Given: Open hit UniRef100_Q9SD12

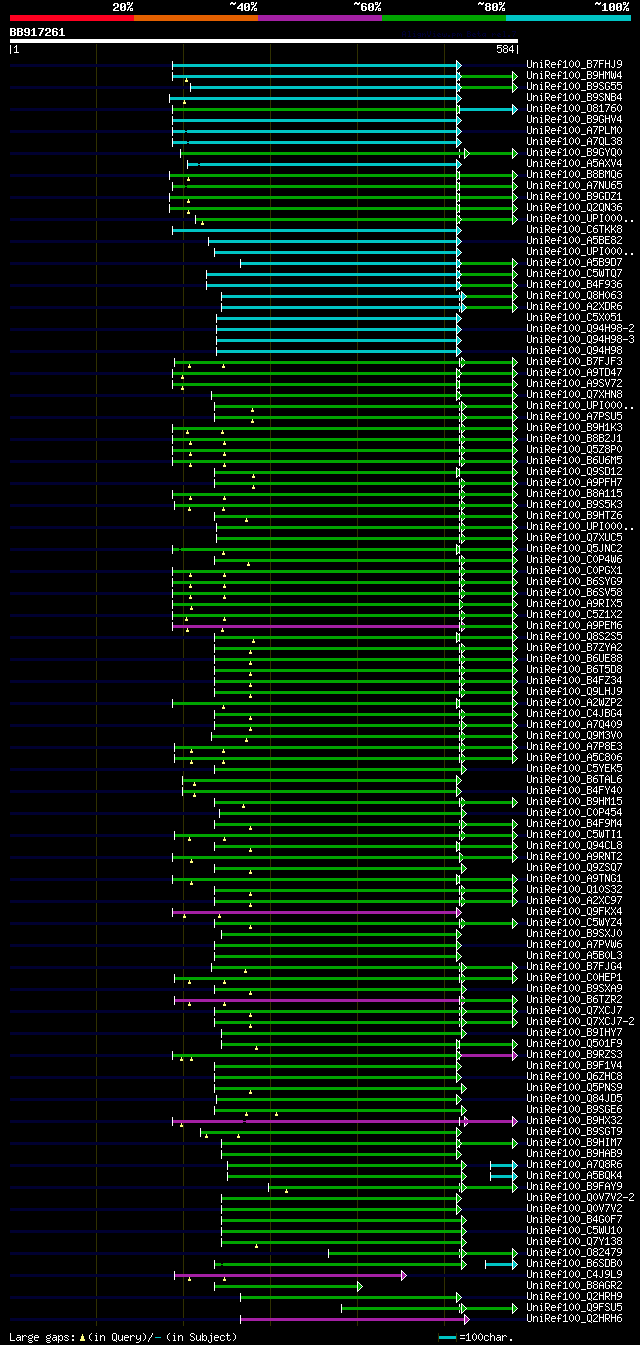Looking at the screenshot, I should (574, 471).
